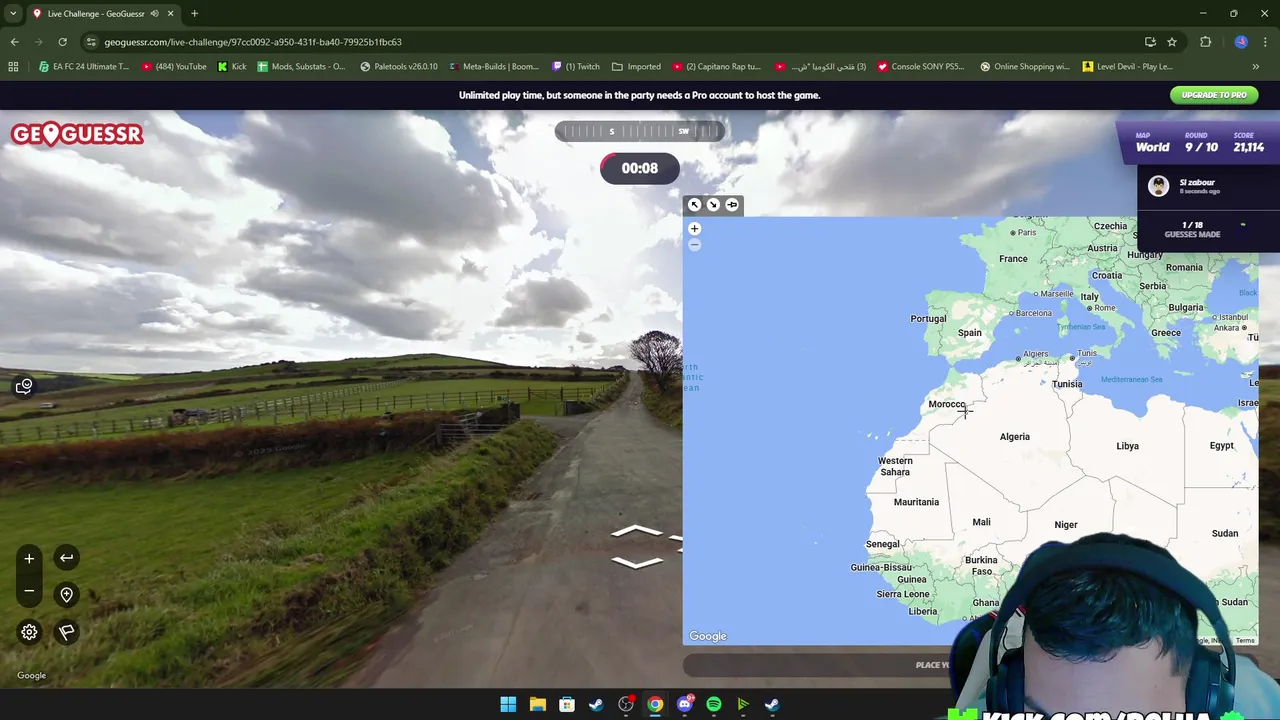The height and width of the screenshot is (720, 1280).
Task: Open a new browser tab
Action: tap(194, 13)
